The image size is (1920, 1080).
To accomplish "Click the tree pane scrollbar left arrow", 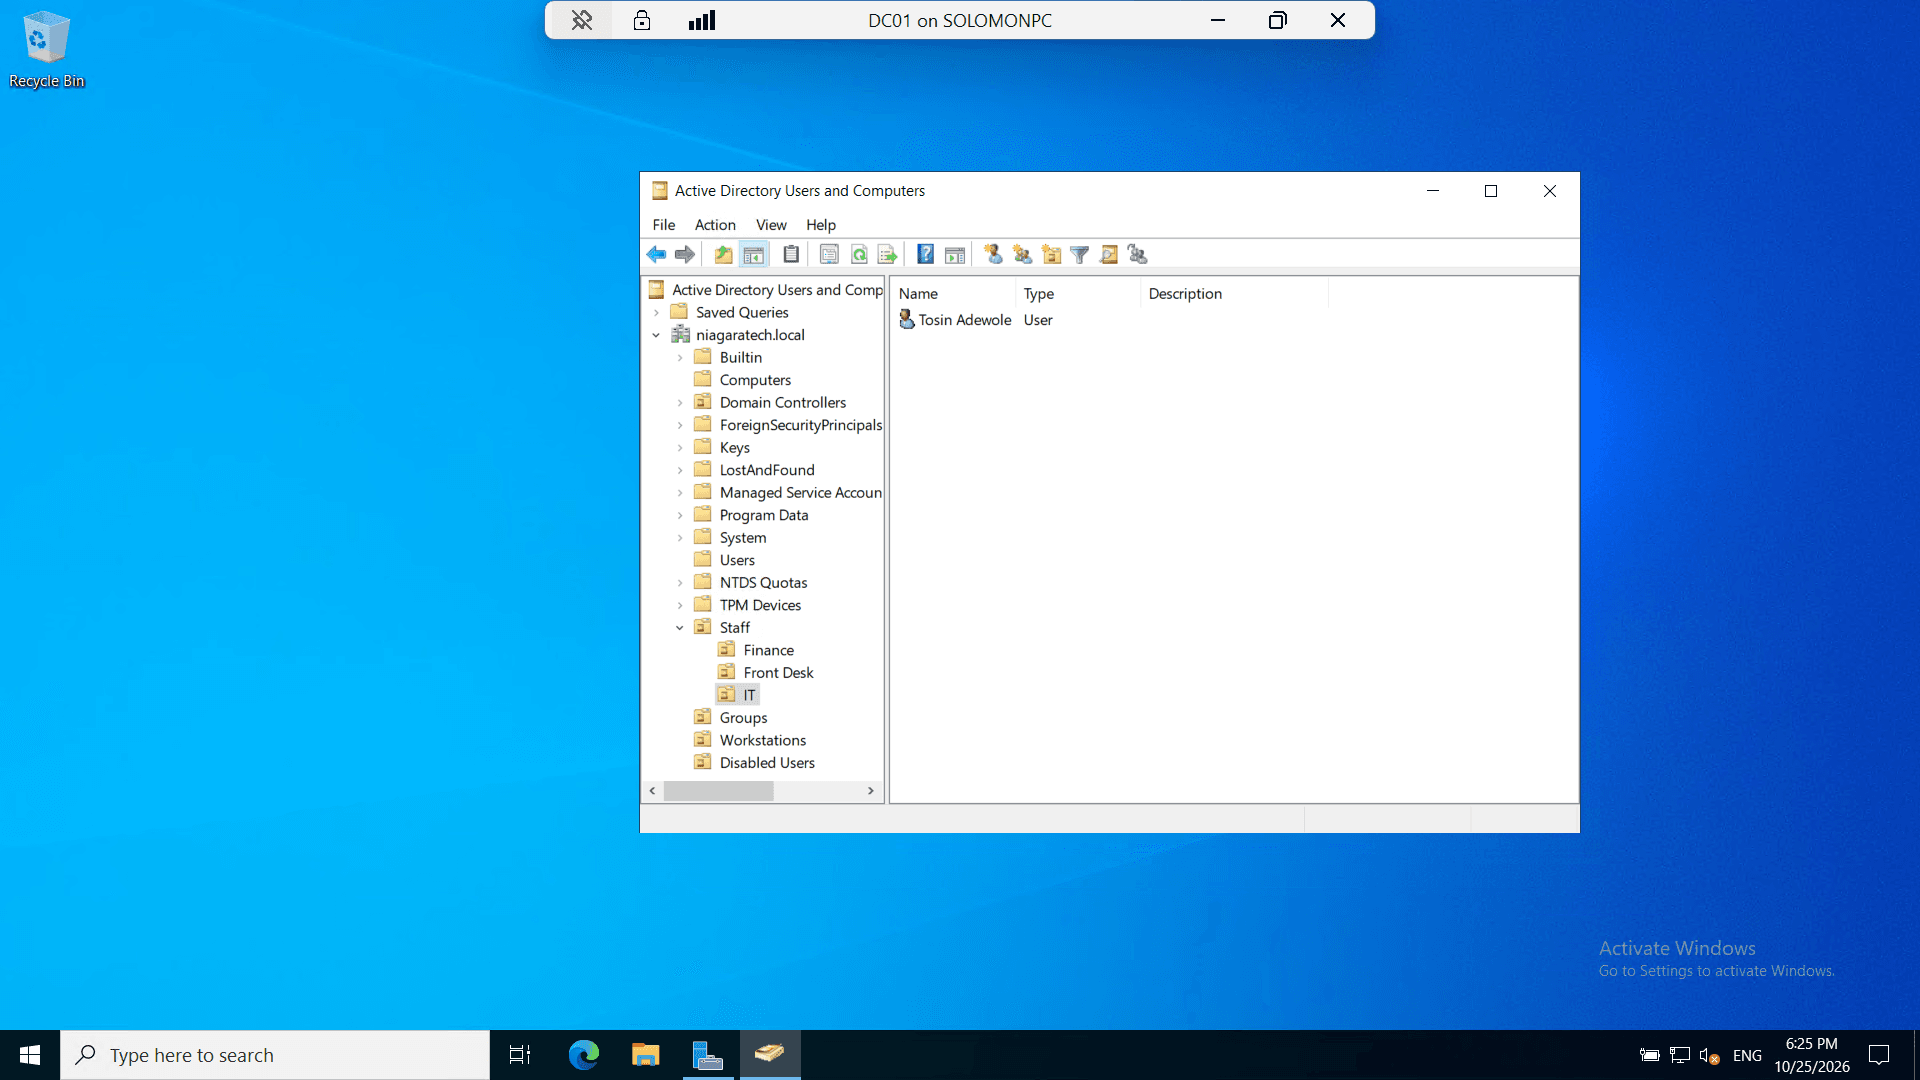I will (653, 791).
